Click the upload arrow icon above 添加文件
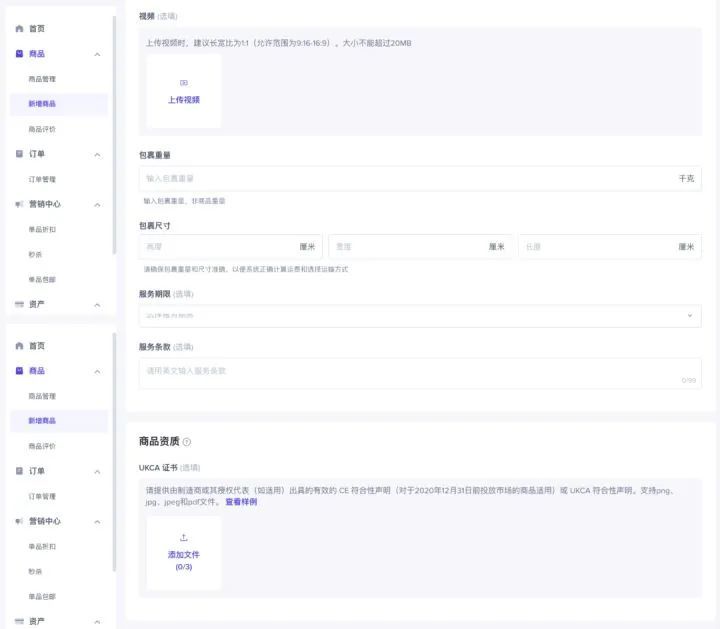Image resolution: width=720 pixels, height=629 pixels. coord(184,537)
